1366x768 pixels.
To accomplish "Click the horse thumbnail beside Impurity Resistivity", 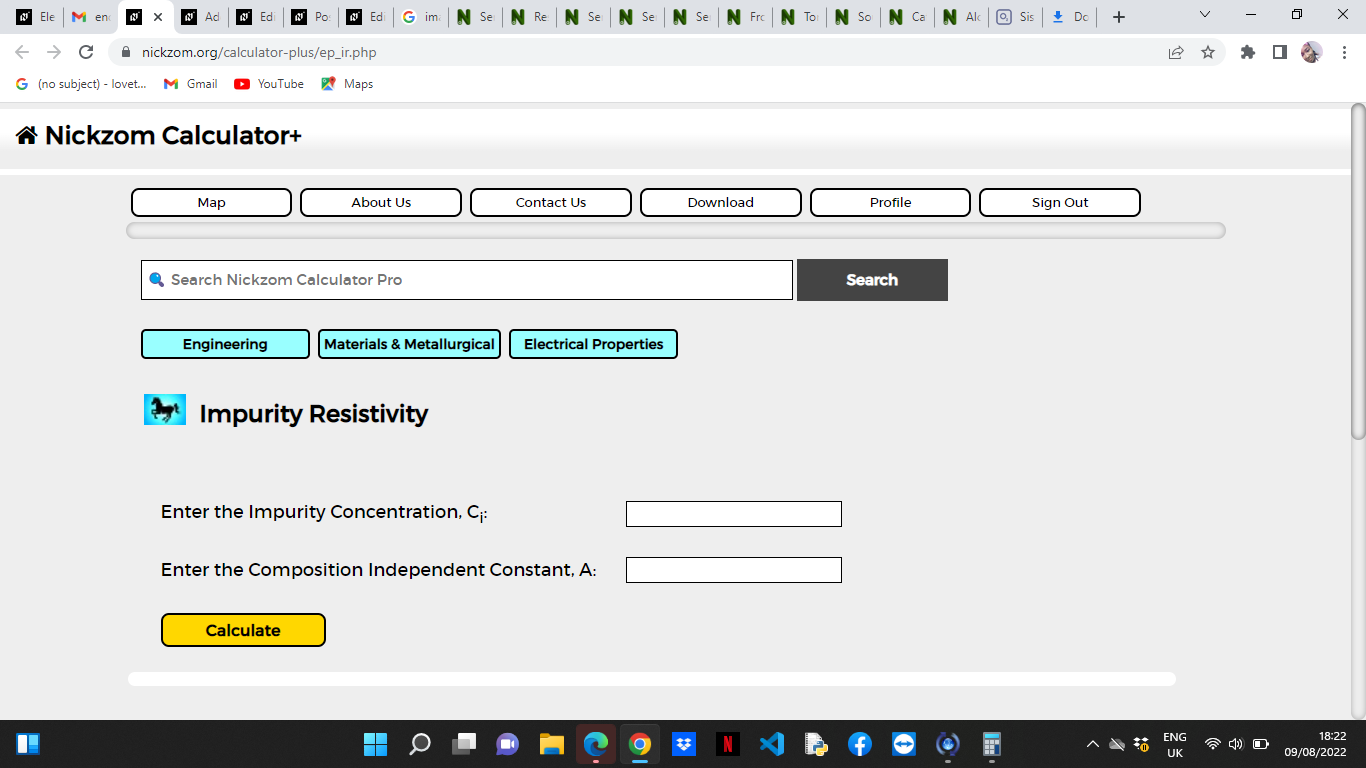I will click(165, 410).
